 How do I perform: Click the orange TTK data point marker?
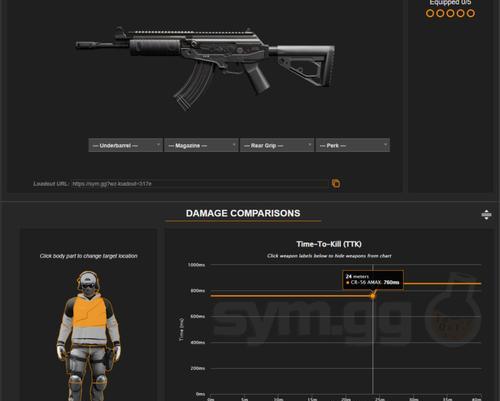point(373,296)
